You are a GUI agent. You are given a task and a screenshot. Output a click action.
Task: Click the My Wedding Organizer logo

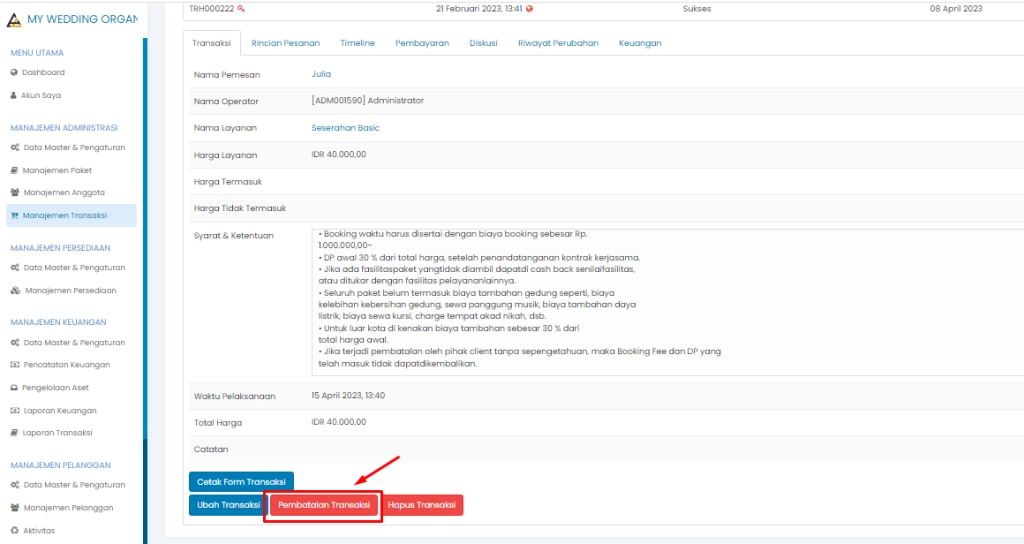(x=13, y=20)
